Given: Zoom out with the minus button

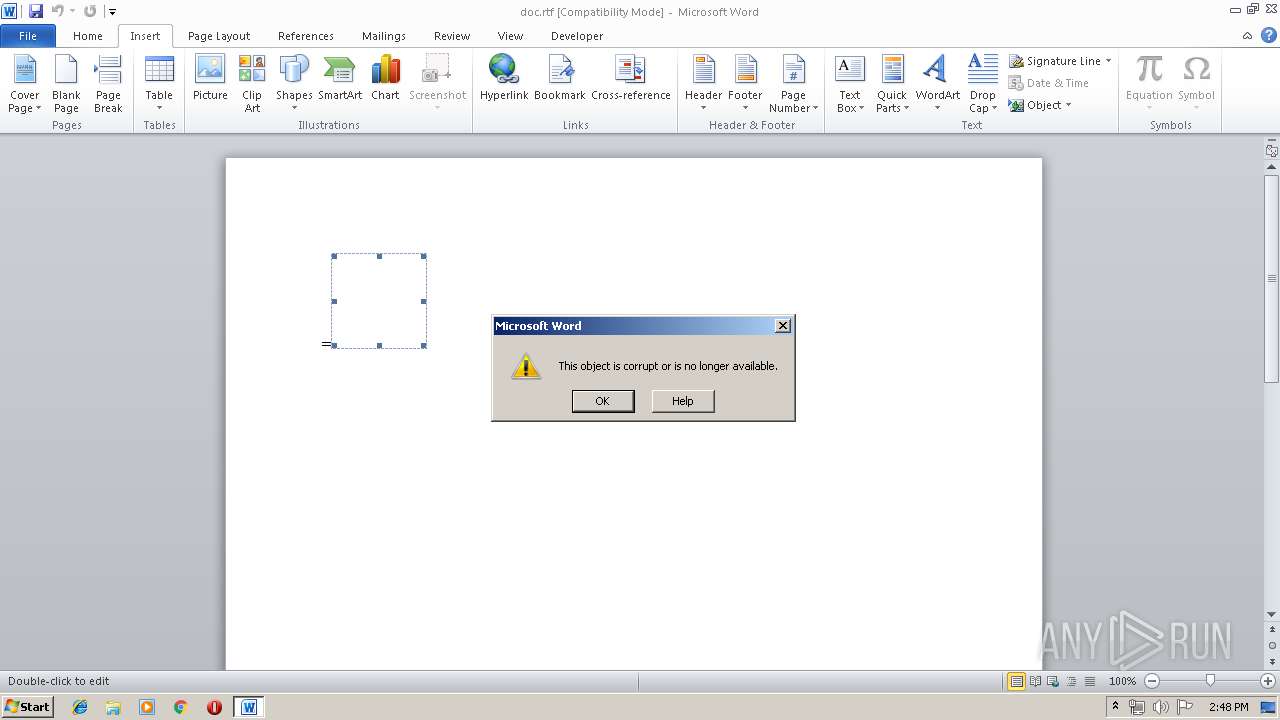Looking at the screenshot, I should pos(1151,681).
